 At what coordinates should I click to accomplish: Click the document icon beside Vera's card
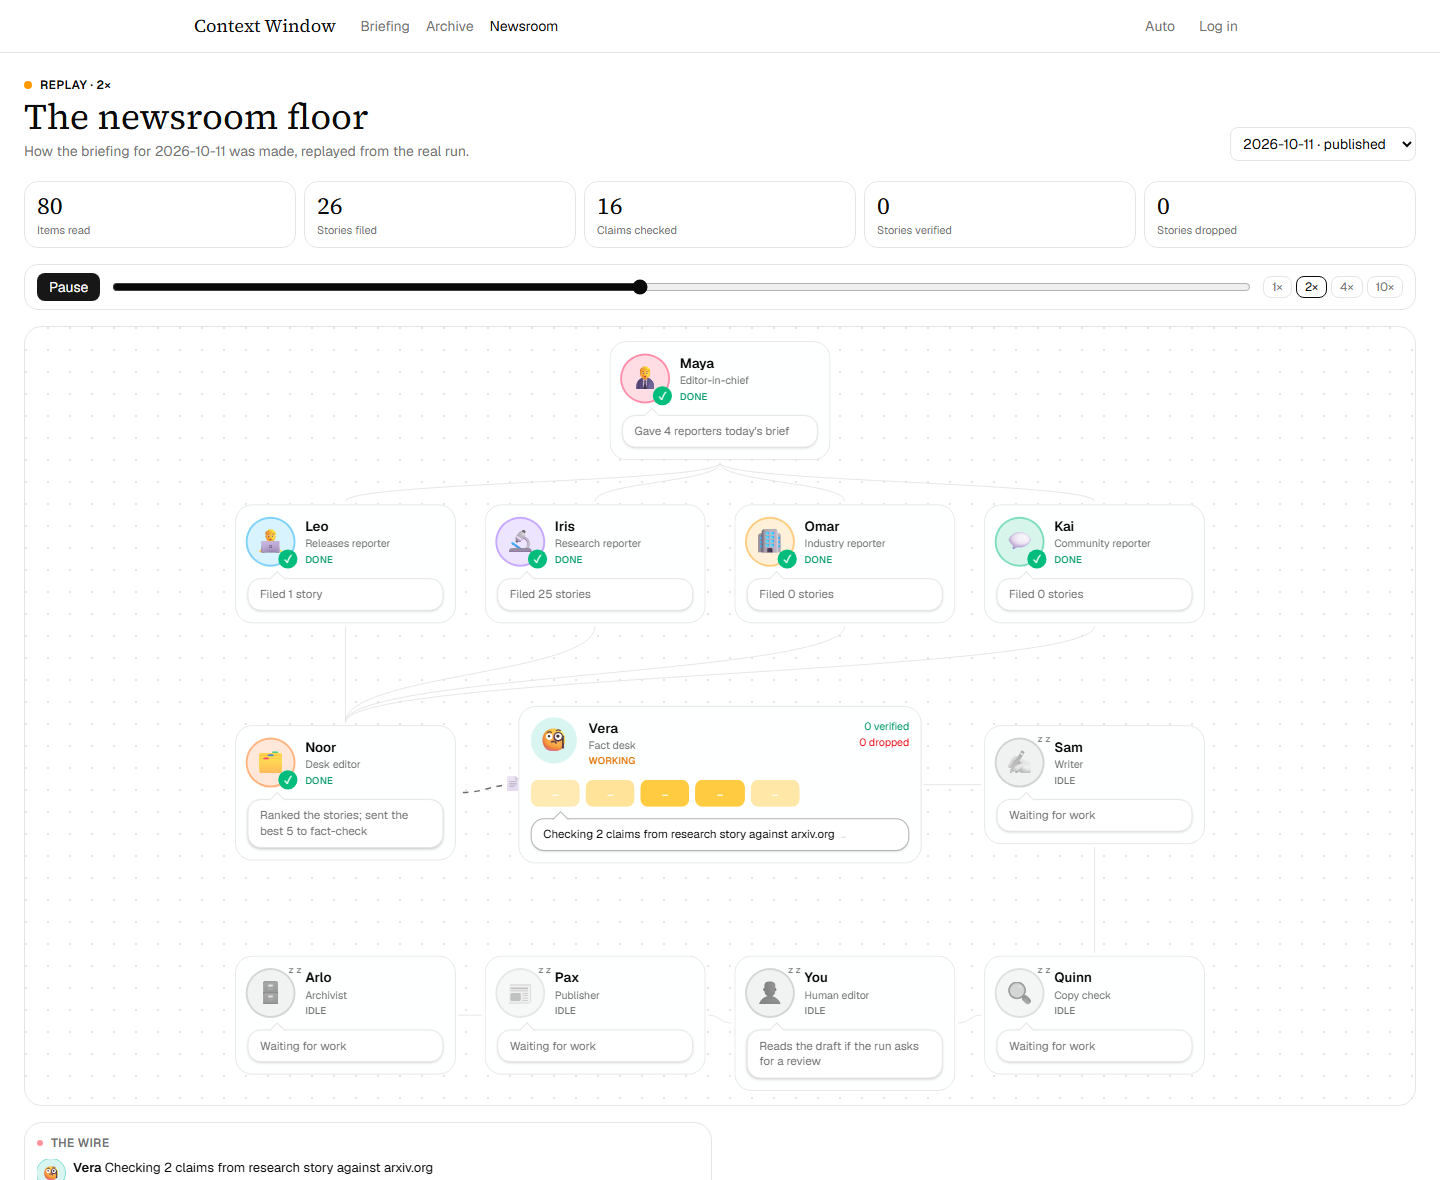513,783
